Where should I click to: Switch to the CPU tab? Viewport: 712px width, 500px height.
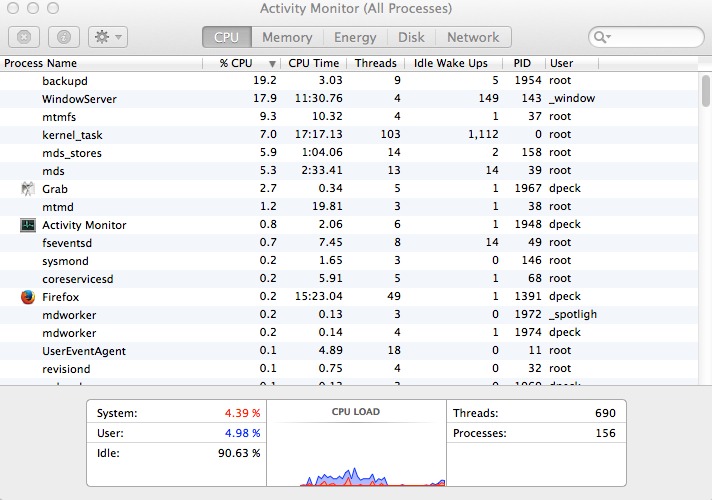(x=226, y=37)
